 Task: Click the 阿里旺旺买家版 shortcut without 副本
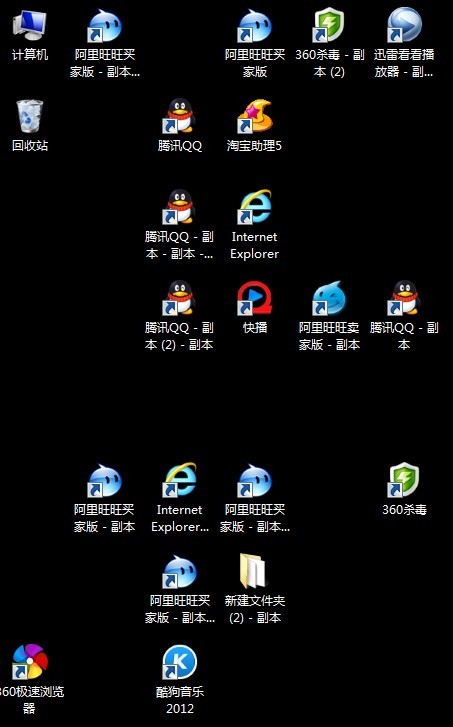point(255,43)
